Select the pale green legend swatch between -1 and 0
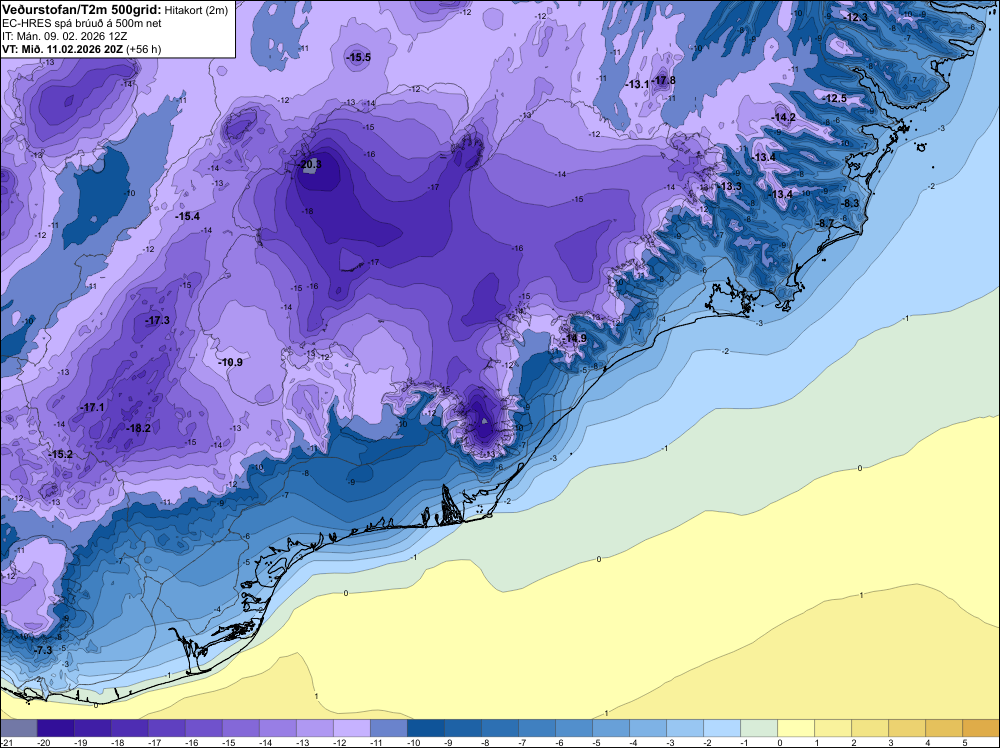 (x=759, y=728)
